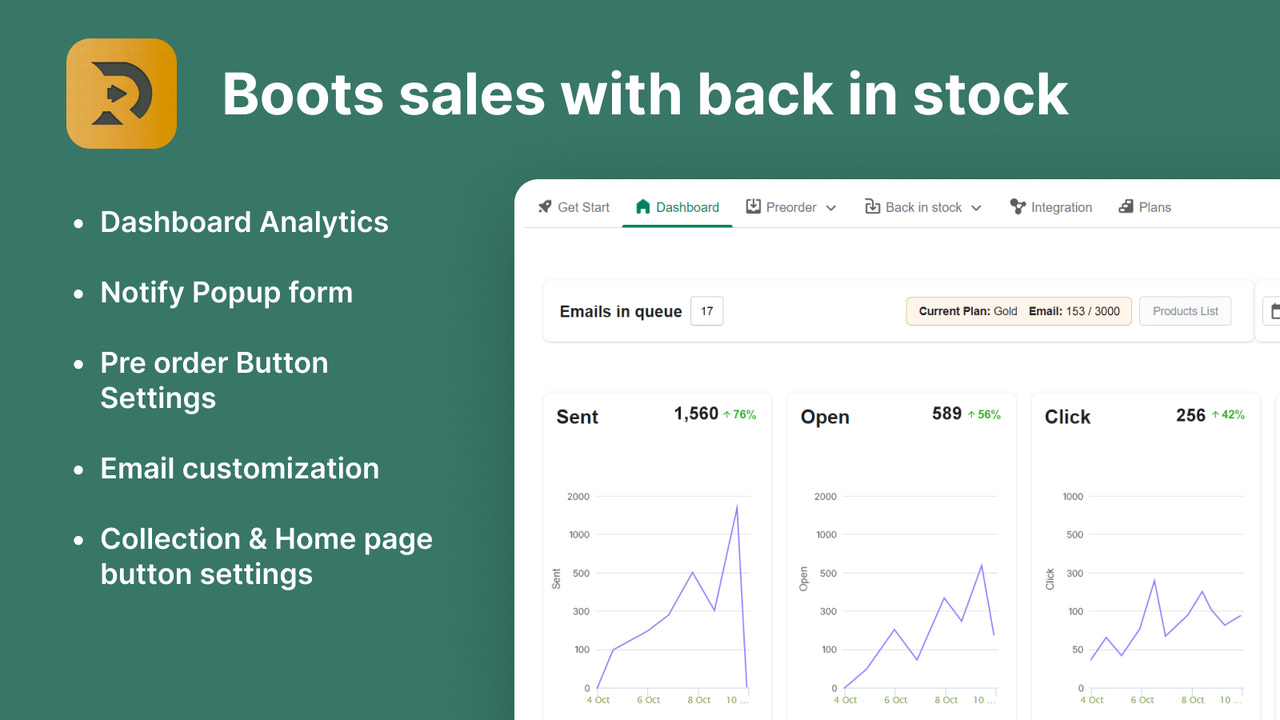Click the Sent card title

point(577,417)
